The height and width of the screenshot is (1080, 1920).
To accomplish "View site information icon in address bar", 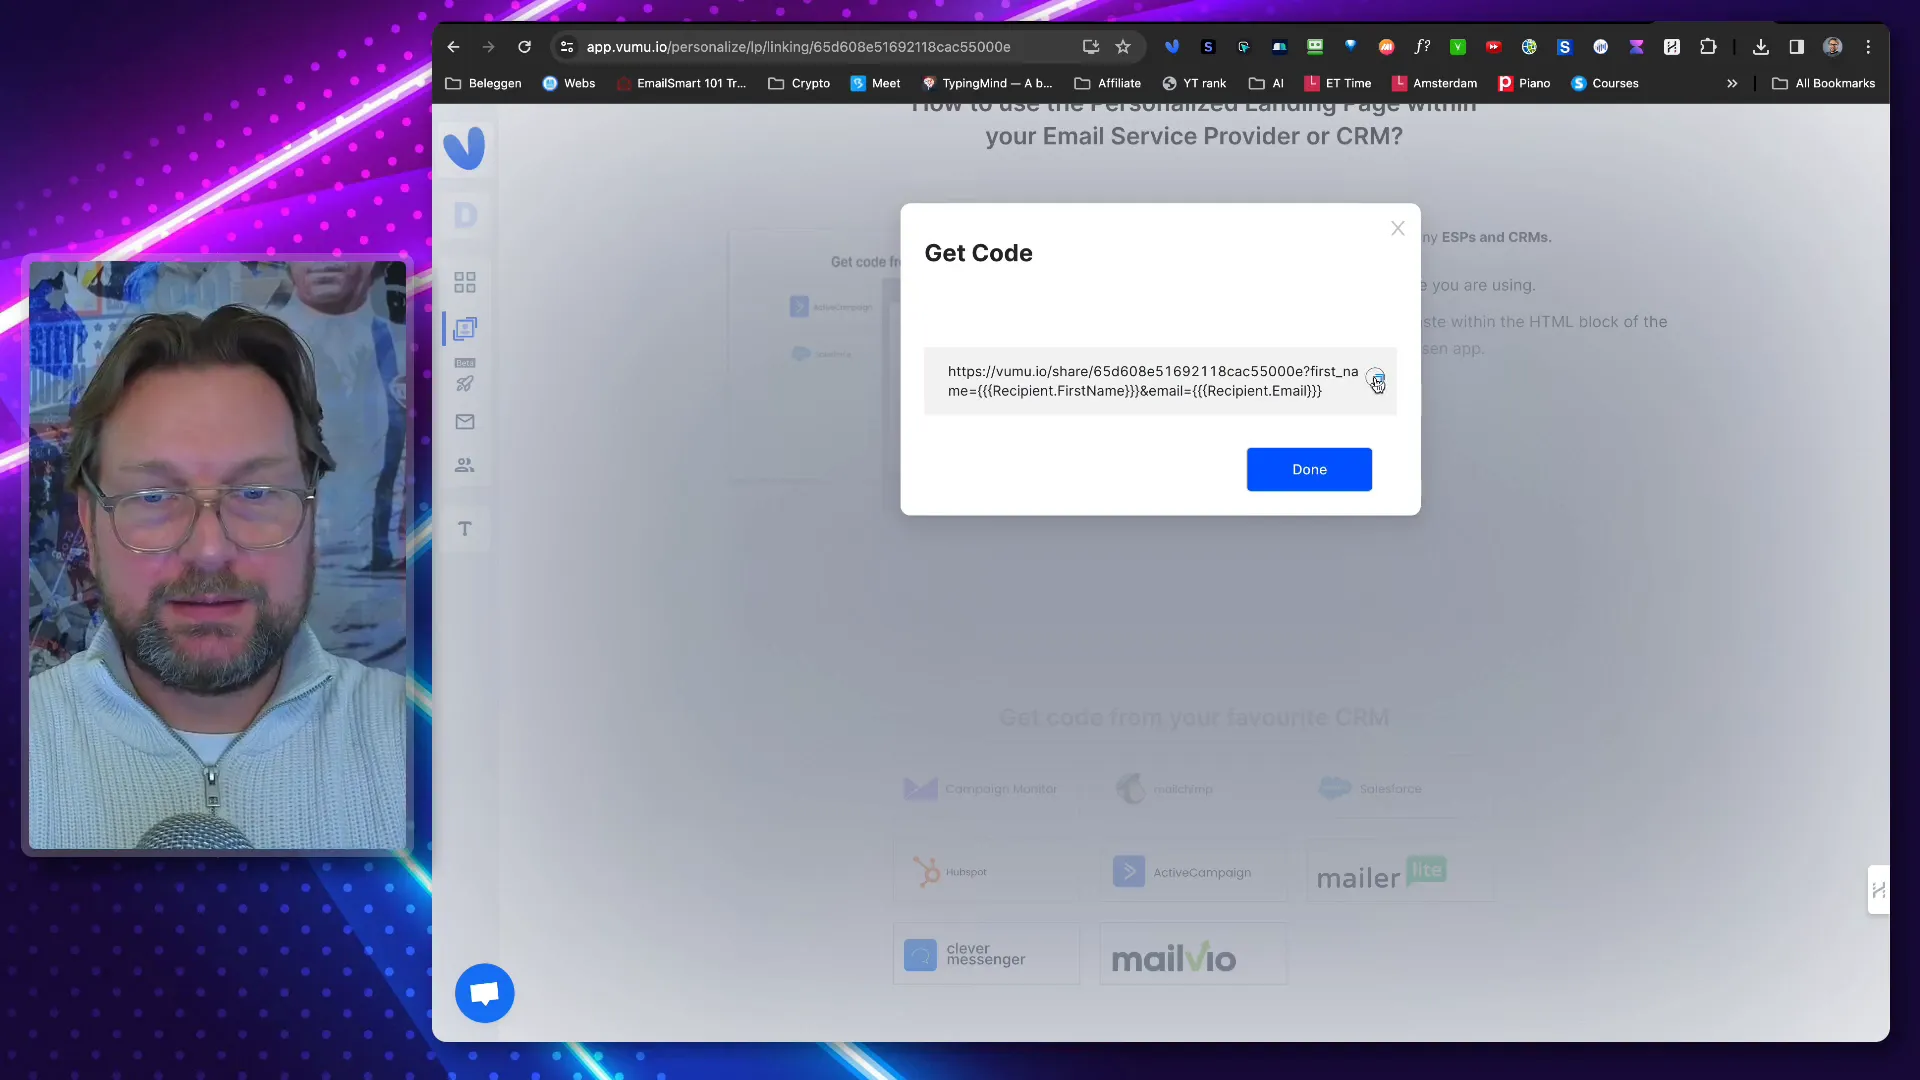I will (x=567, y=47).
